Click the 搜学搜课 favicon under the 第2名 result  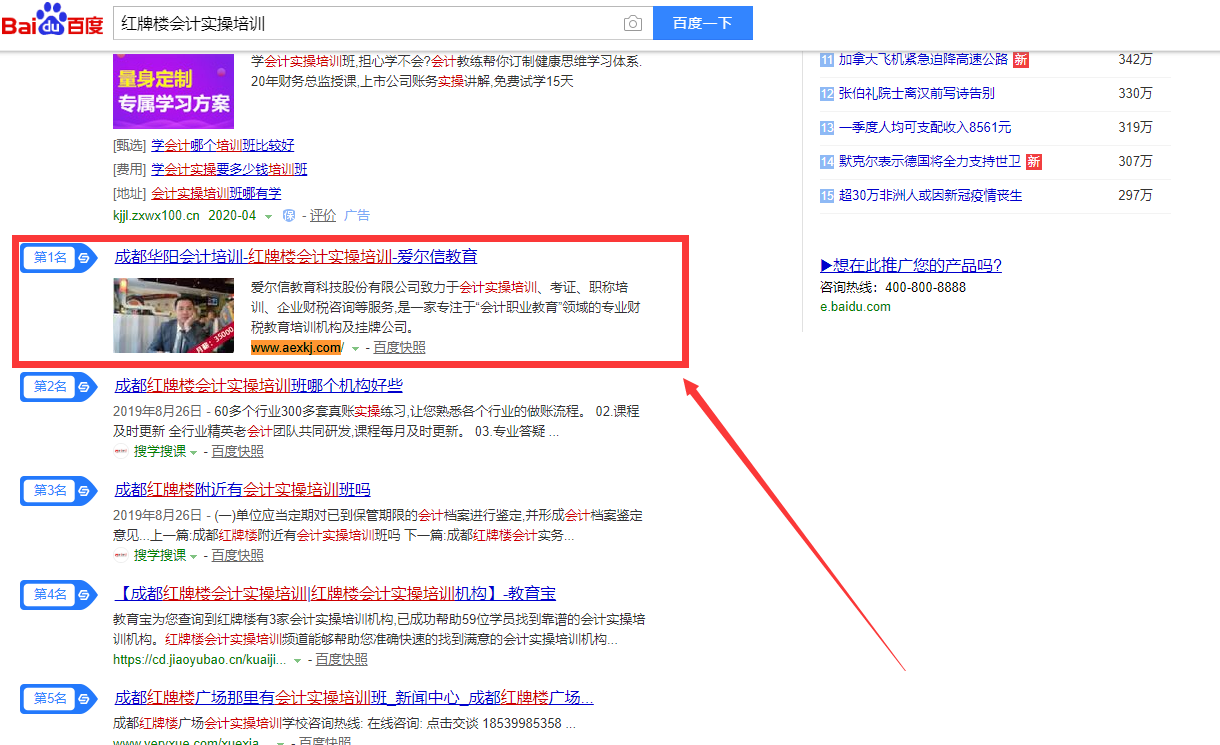(x=121, y=452)
